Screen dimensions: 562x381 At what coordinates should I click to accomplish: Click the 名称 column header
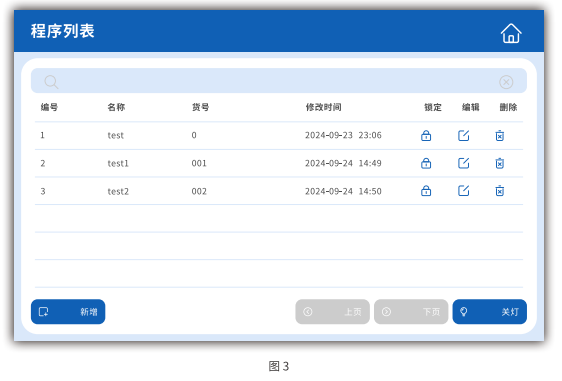[116, 107]
